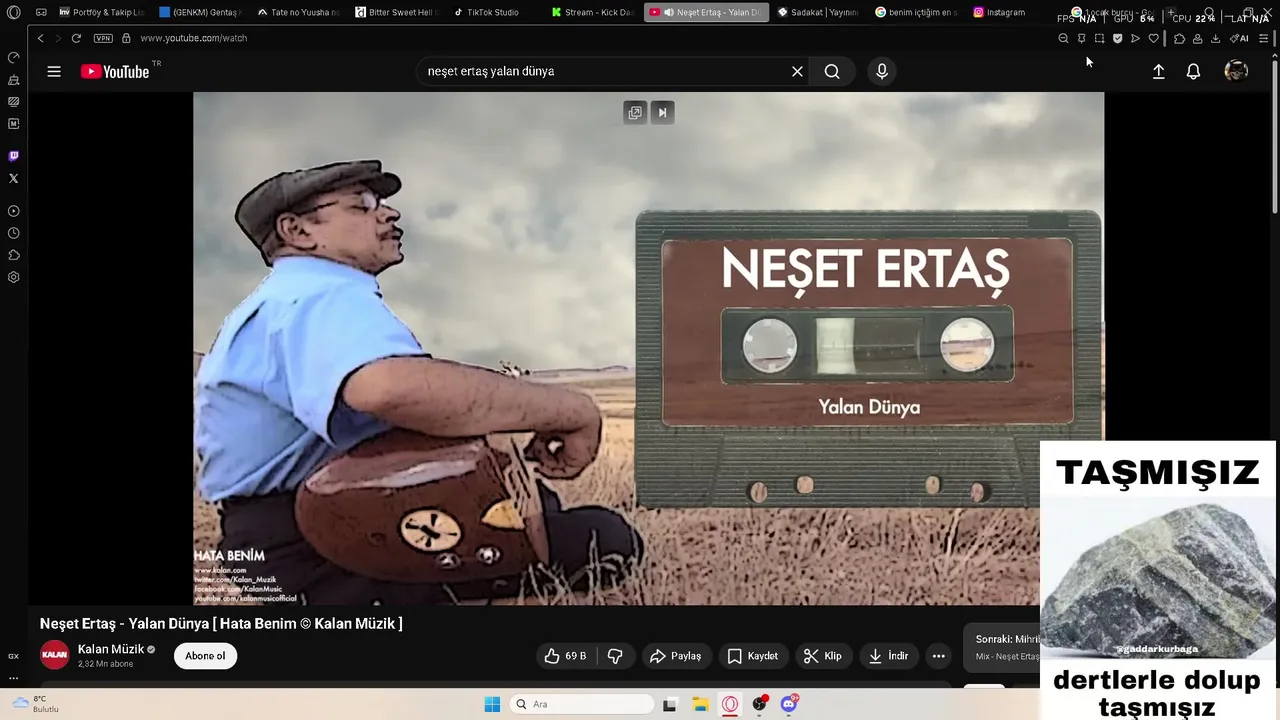The image size is (1280, 720).
Task: Open X (Twitter) panel in sidebar
Action: pos(14,178)
